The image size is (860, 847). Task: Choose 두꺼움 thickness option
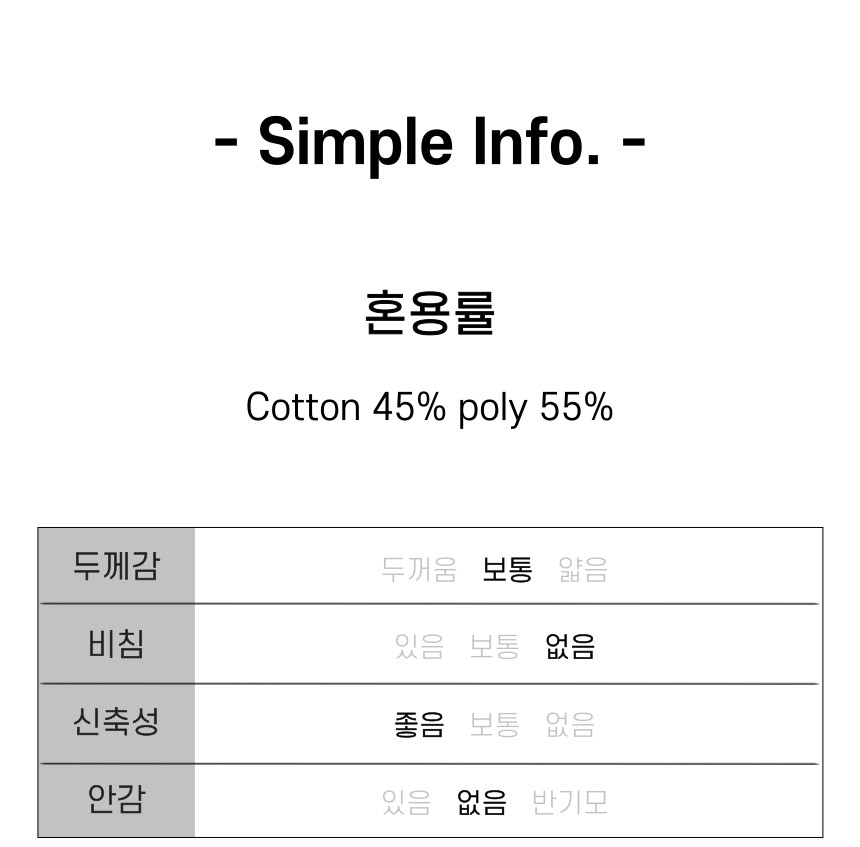pyautogui.click(x=419, y=569)
